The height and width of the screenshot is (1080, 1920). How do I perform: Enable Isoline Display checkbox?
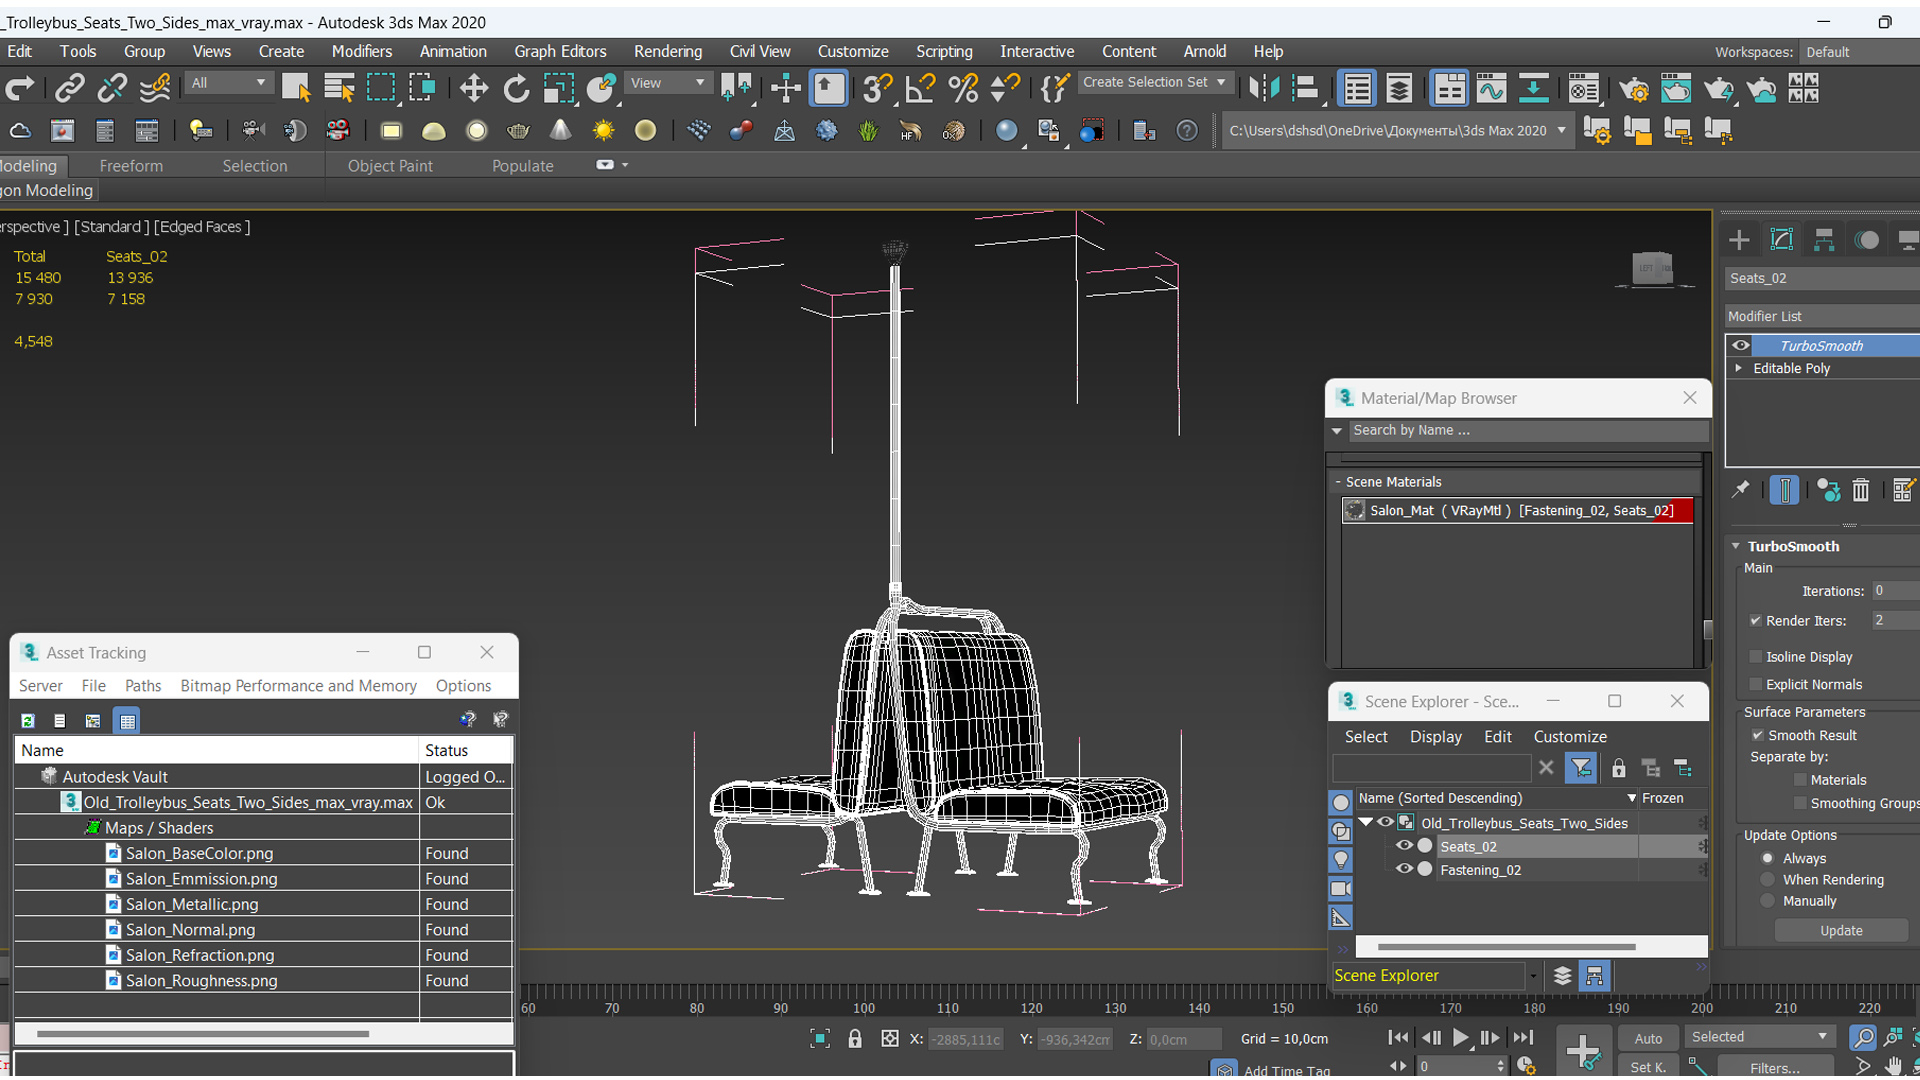[x=1755, y=656]
